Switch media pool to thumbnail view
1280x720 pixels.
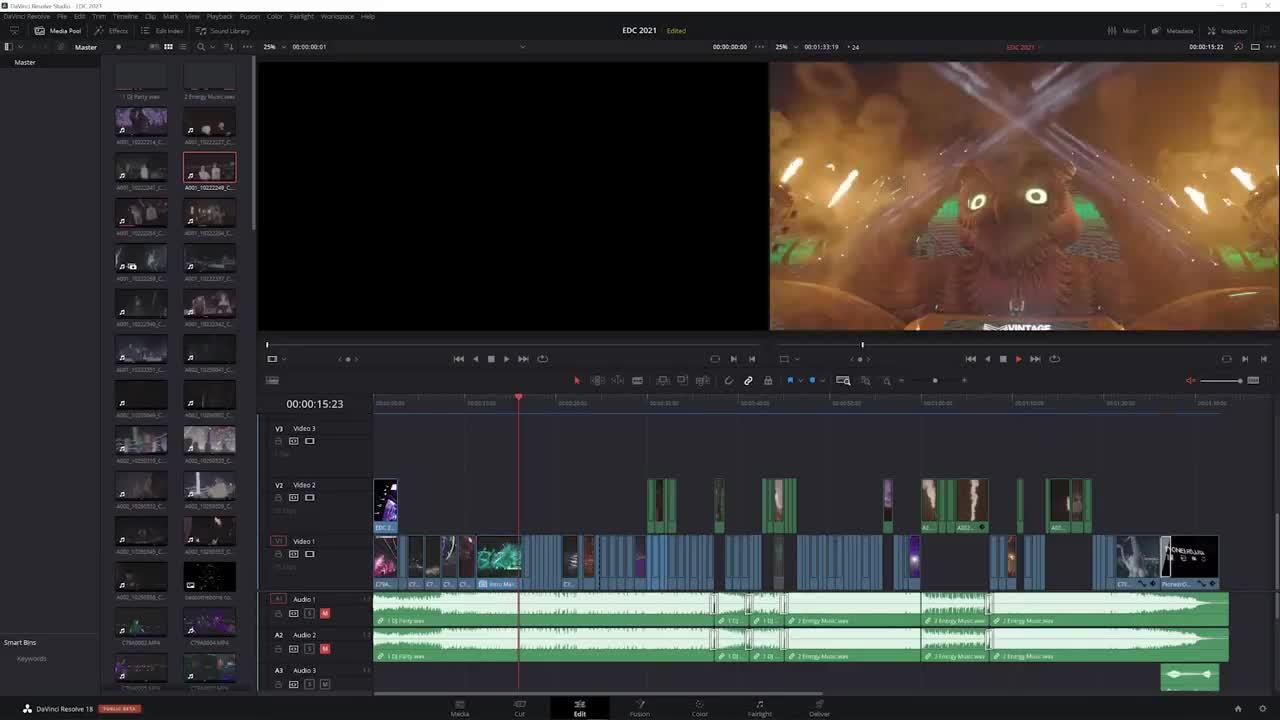(168, 47)
